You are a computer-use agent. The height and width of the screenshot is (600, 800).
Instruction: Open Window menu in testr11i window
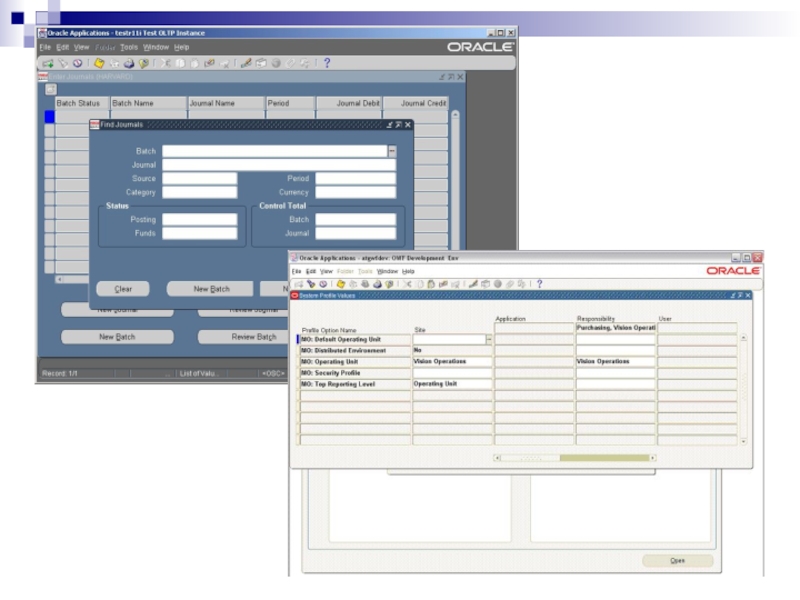tap(156, 47)
